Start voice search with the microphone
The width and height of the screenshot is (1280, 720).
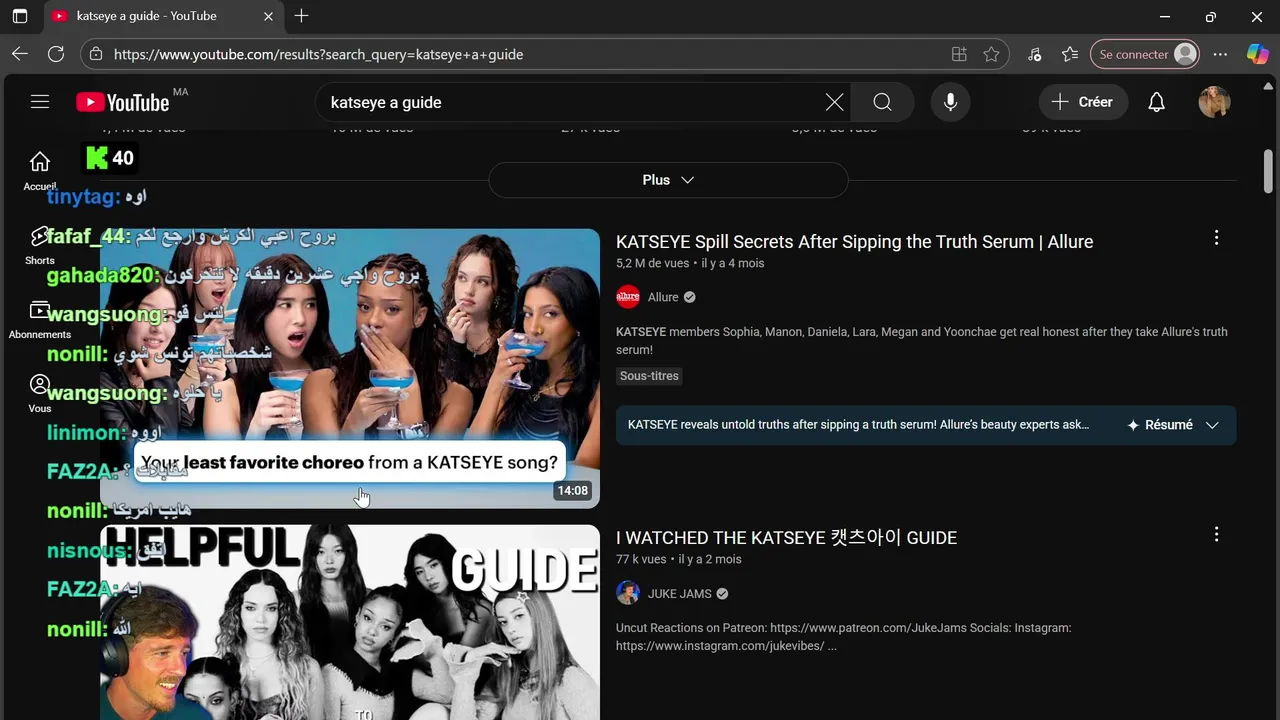[950, 102]
